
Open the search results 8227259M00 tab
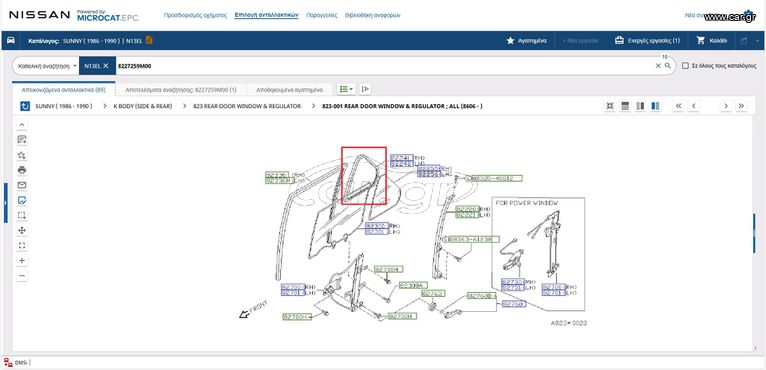point(181,90)
